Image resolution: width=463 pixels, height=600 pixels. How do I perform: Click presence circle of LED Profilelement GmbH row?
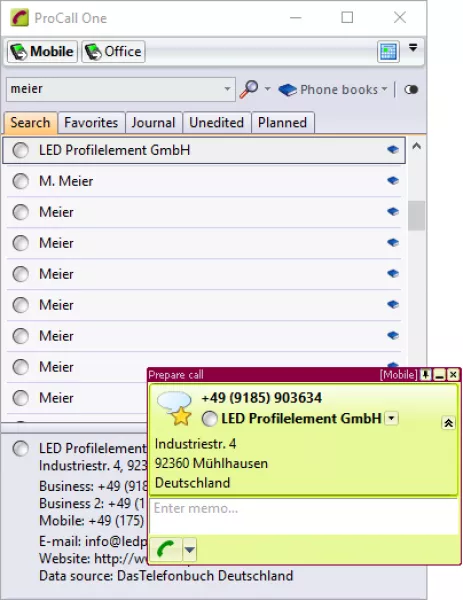pyautogui.click(x=21, y=150)
